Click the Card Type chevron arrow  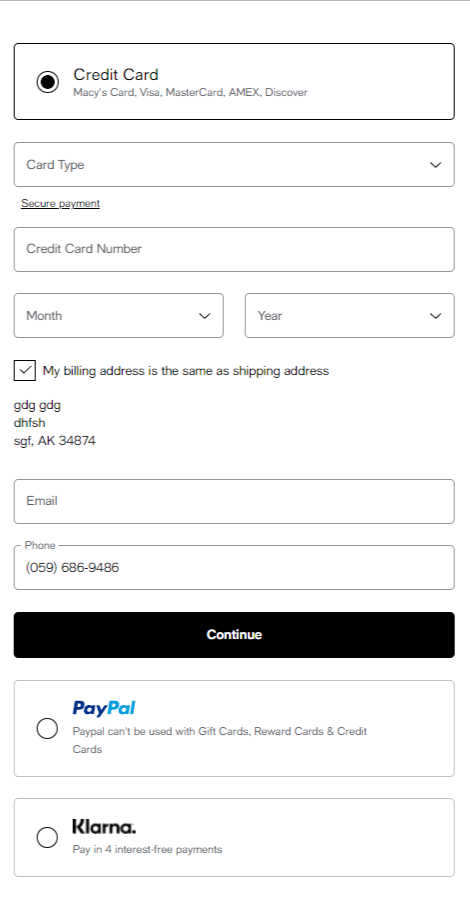click(x=436, y=165)
